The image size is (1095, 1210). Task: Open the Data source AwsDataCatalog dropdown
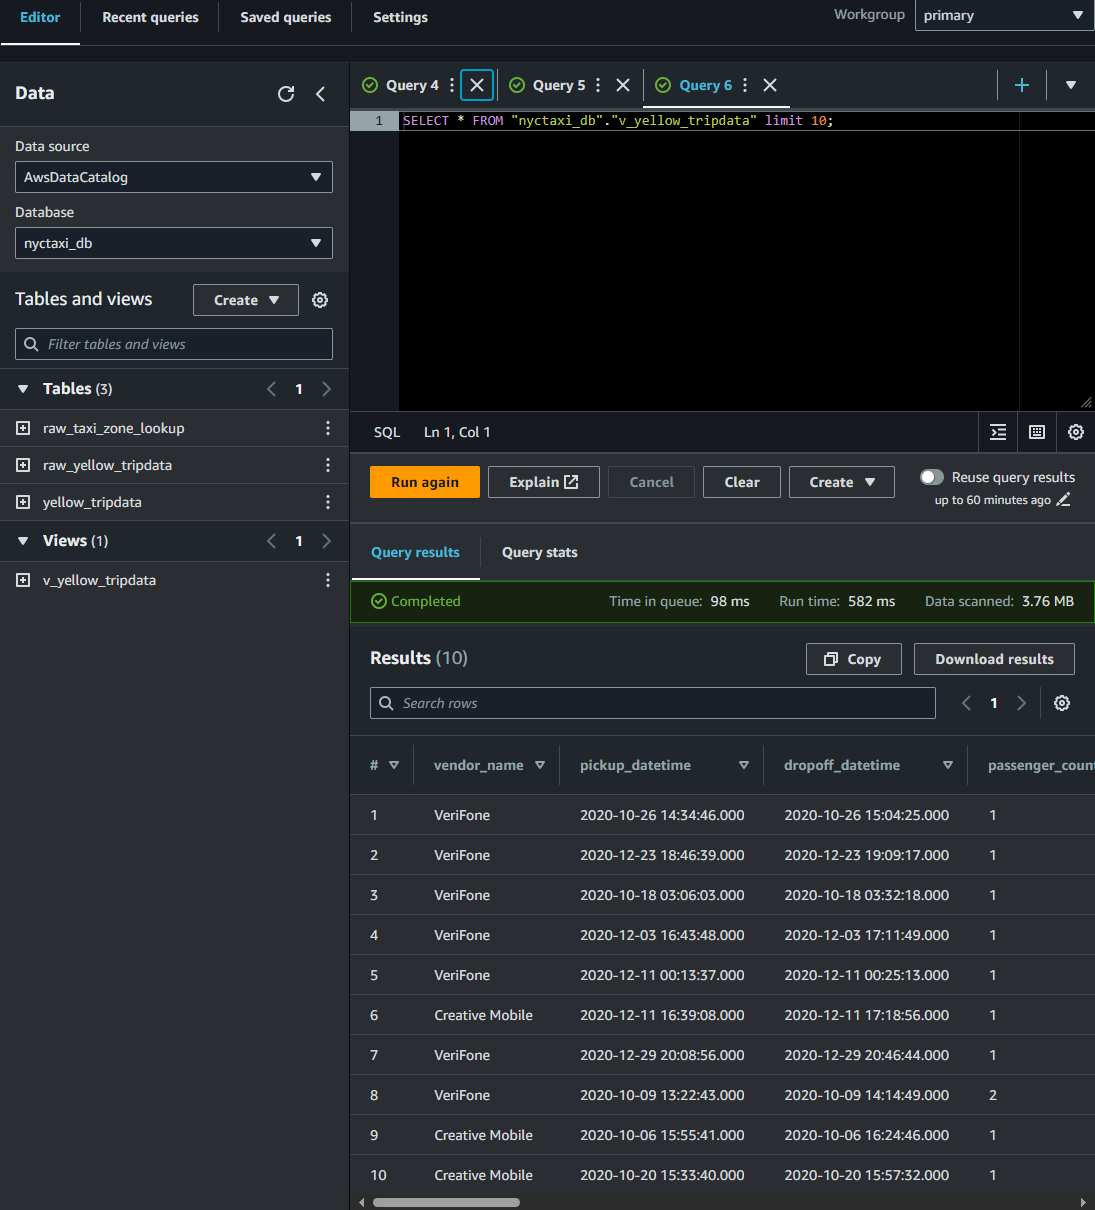(174, 177)
